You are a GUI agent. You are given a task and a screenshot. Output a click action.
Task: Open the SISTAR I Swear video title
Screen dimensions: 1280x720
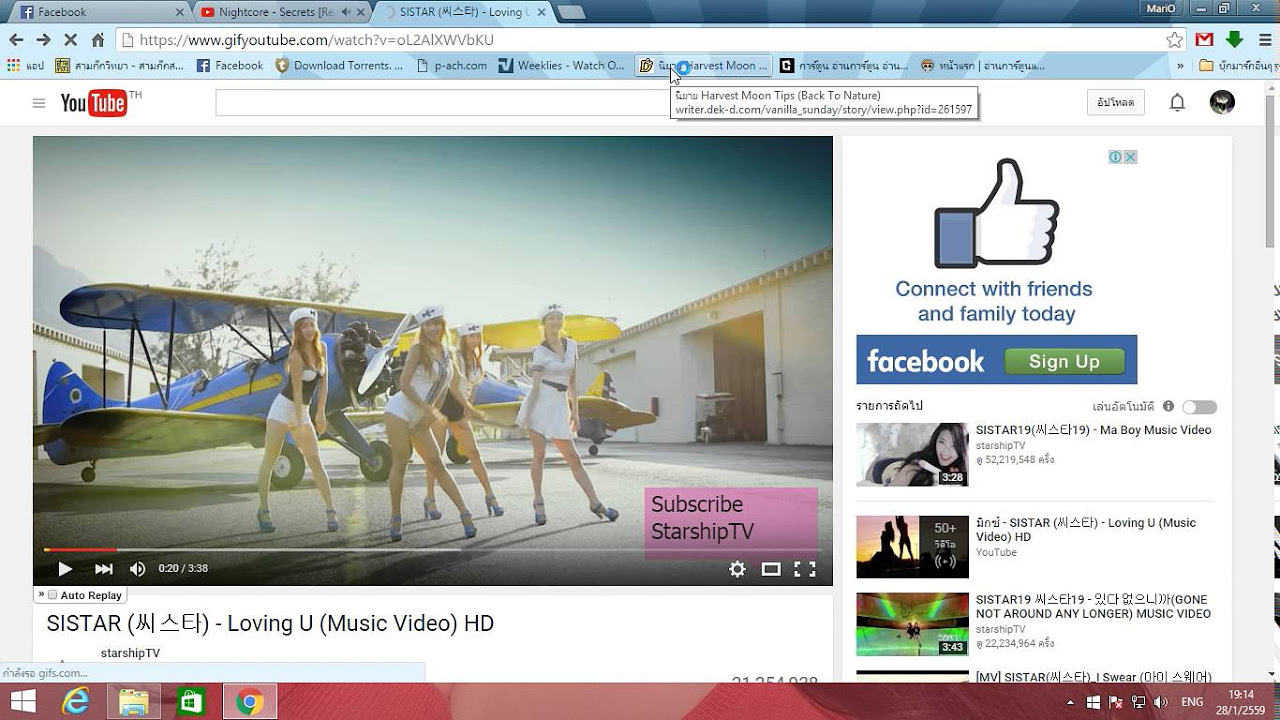(x=1094, y=677)
